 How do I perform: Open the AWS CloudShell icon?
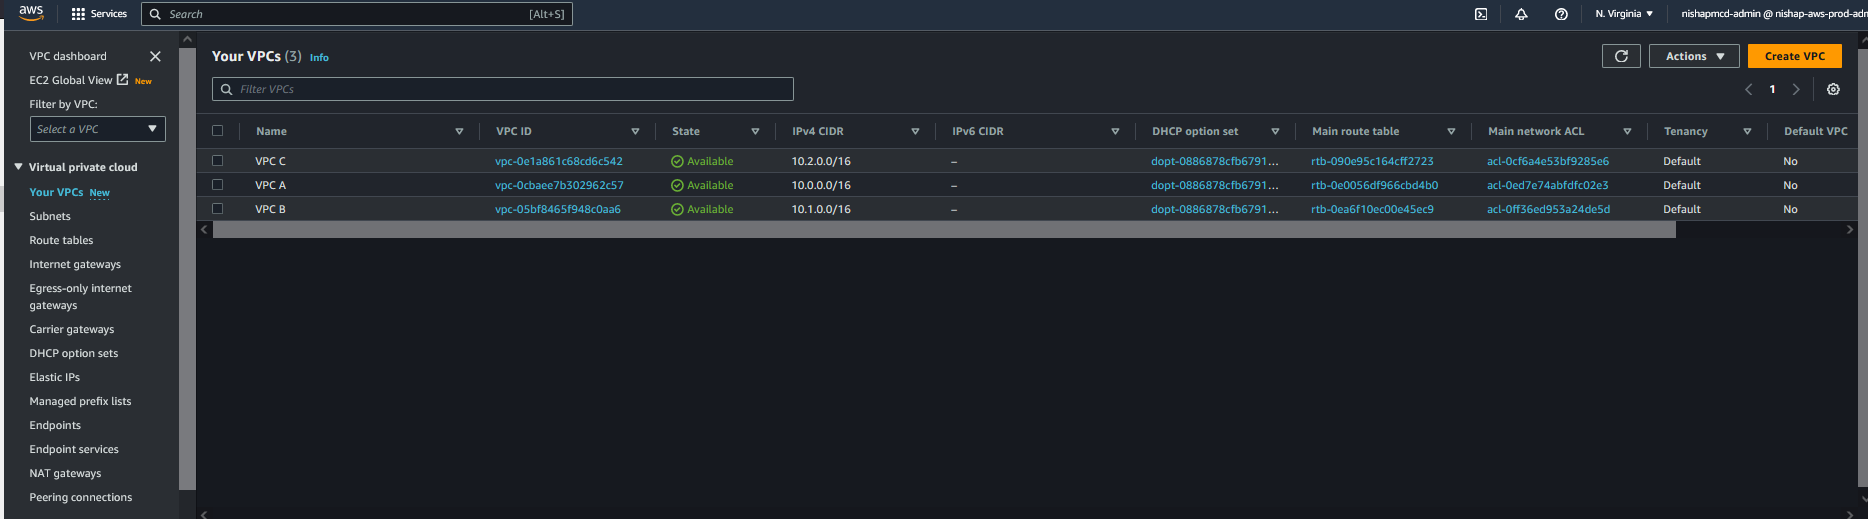click(1481, 14)
